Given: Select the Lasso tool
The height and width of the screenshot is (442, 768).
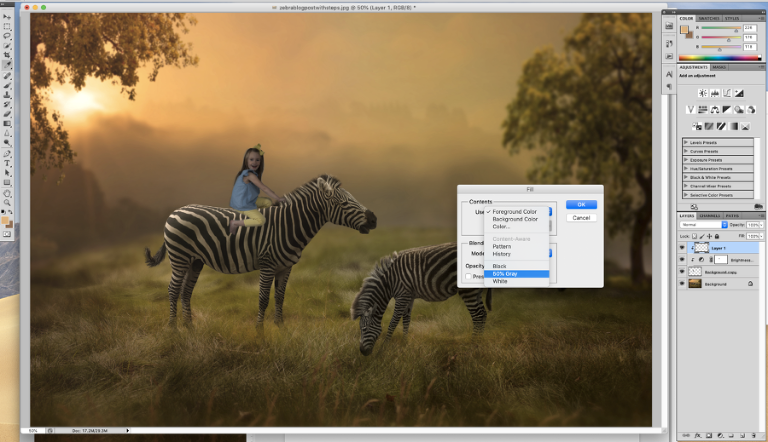Looking at the screenshot, I should [x=7, y=36].
